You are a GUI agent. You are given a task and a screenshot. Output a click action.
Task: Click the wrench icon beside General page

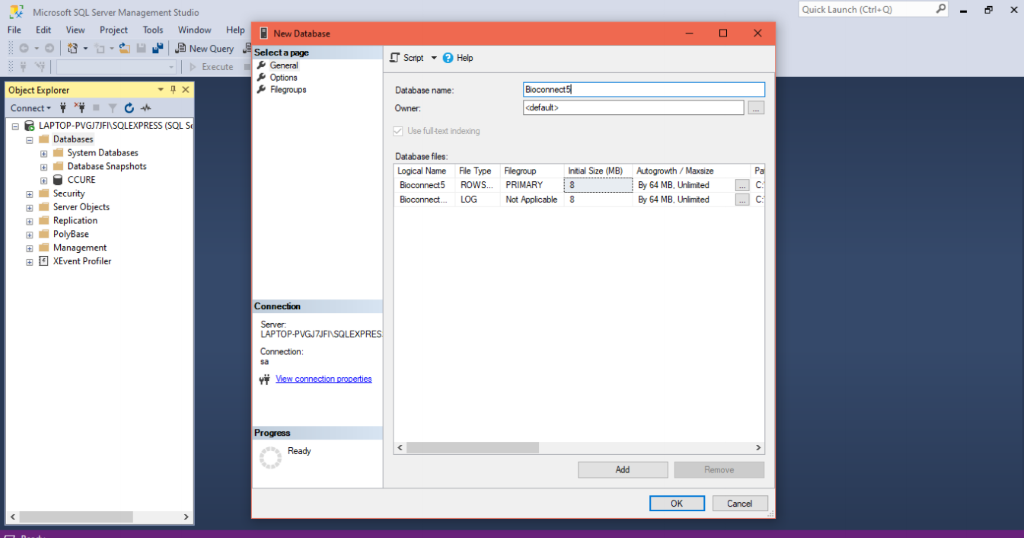262,65
